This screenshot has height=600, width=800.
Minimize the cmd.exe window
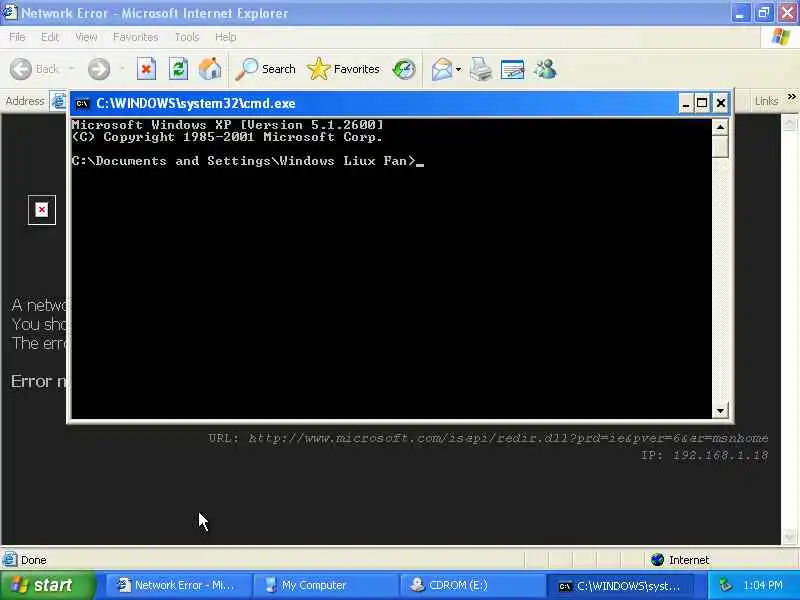686,104
